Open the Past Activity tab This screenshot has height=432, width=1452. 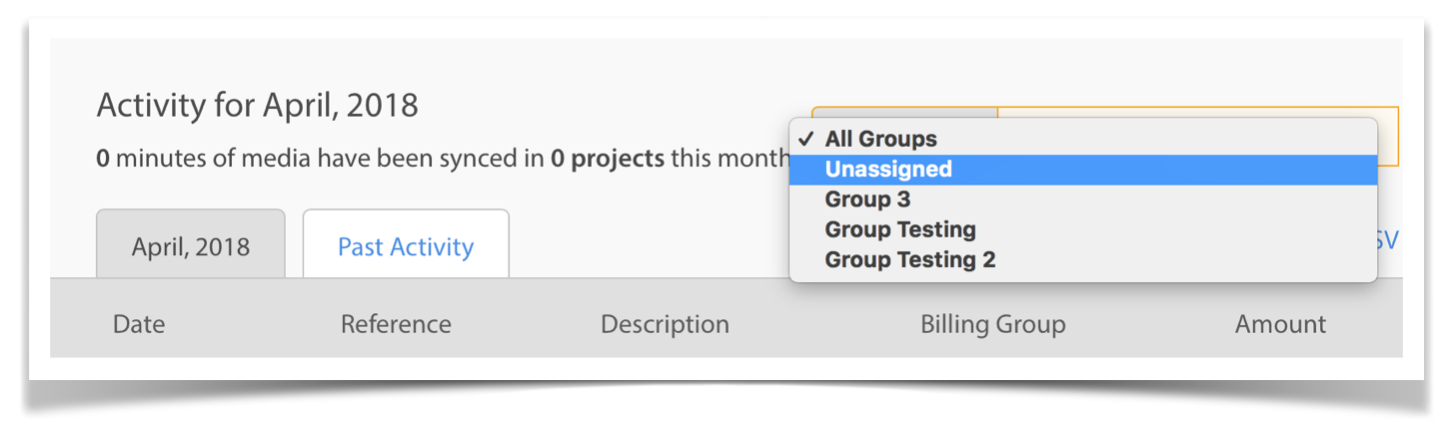click(x=406, y=245)
